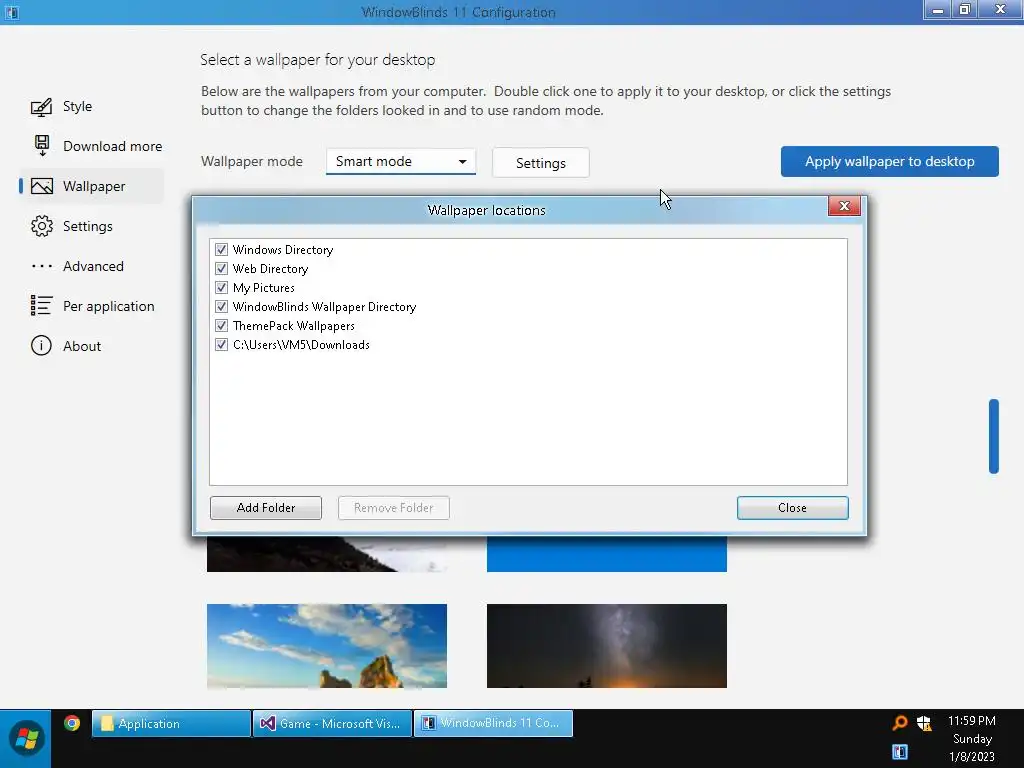Viewport: 1024px width, 768px height.
Task: Click the Style pencil icon in sidebar
Action: 41,106
